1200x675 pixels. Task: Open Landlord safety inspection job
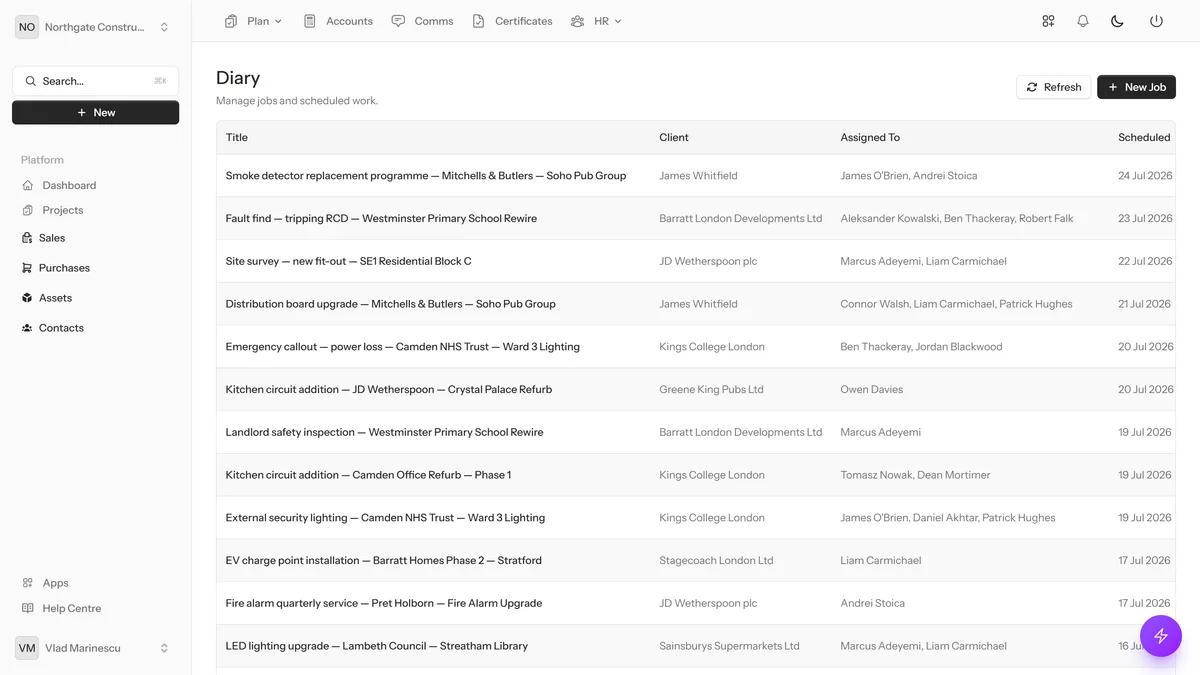(x=384, y=432)
